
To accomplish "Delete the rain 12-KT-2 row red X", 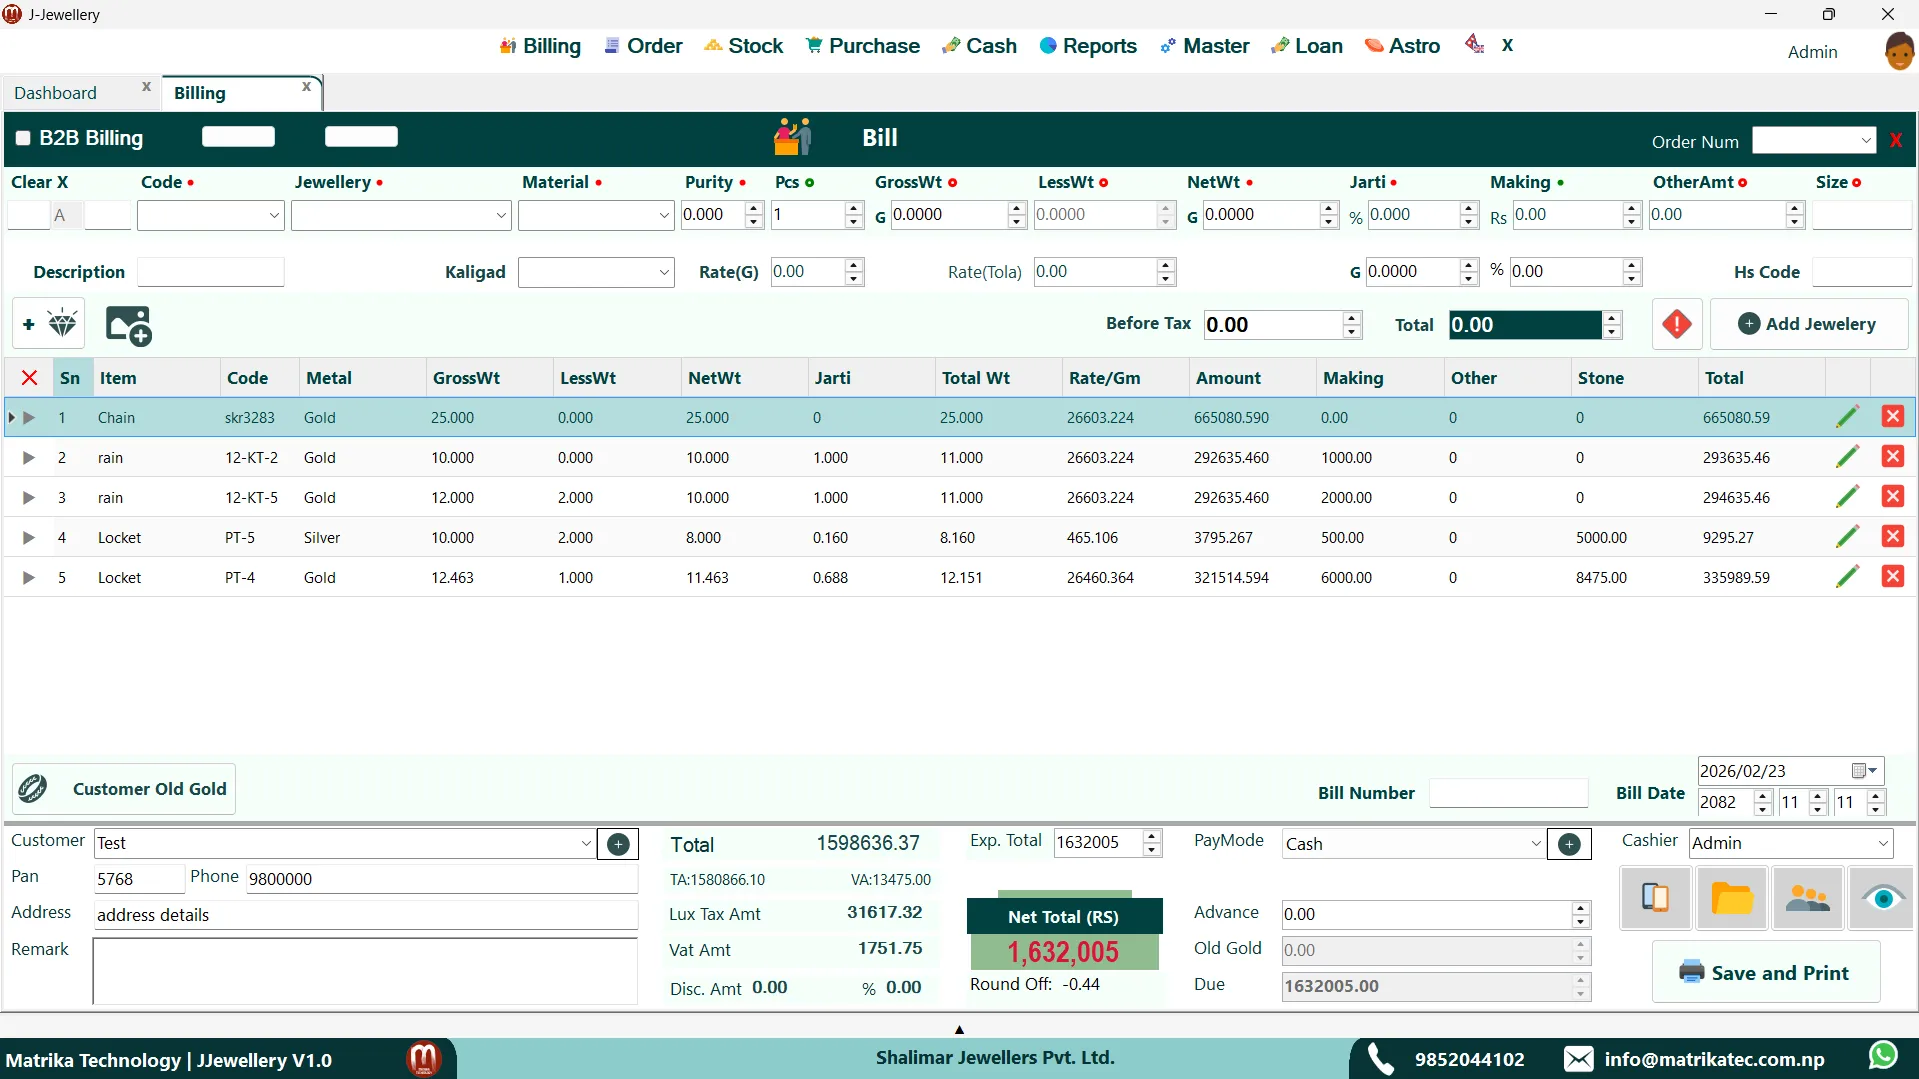I will point(1892,457).
